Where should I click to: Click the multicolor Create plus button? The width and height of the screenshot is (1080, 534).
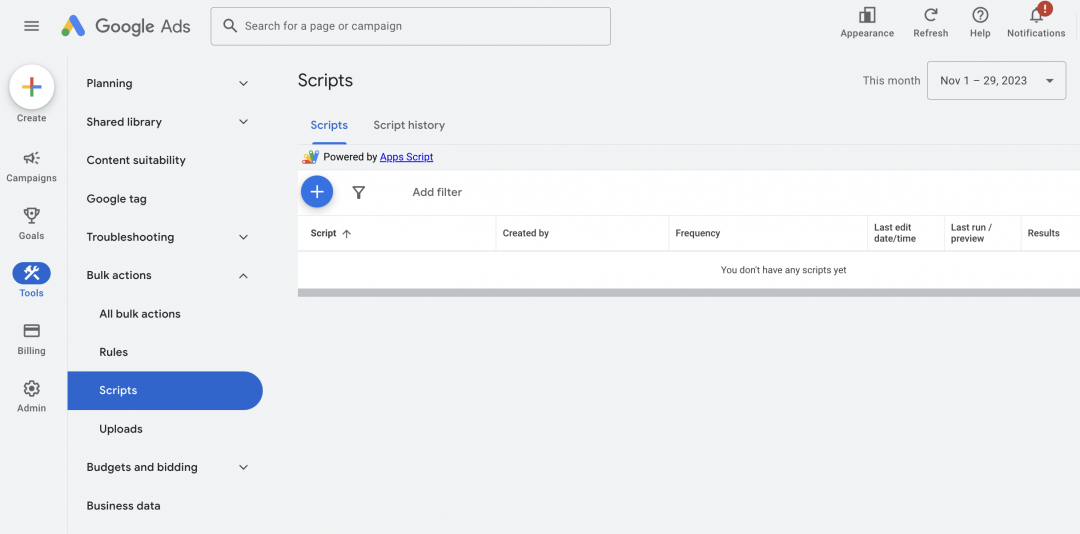point(32,87)
